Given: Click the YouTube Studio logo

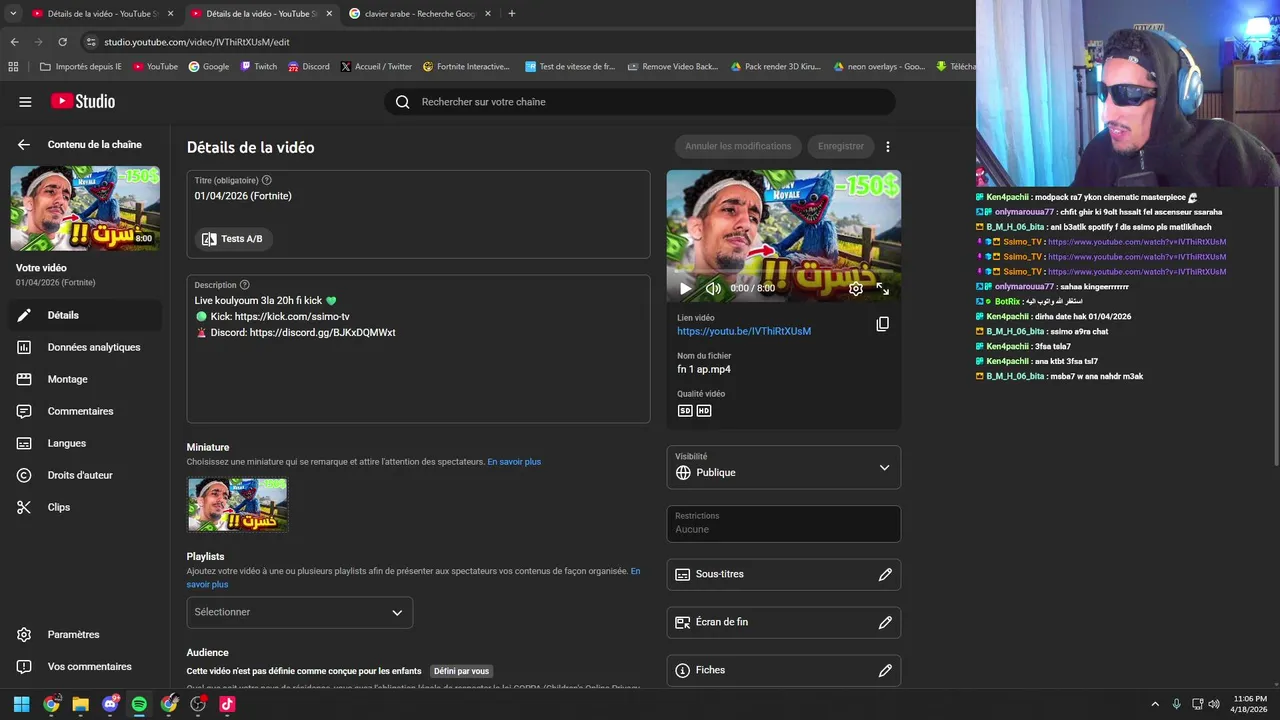Looking at the screenshot, I should click(x=83, y=101).
